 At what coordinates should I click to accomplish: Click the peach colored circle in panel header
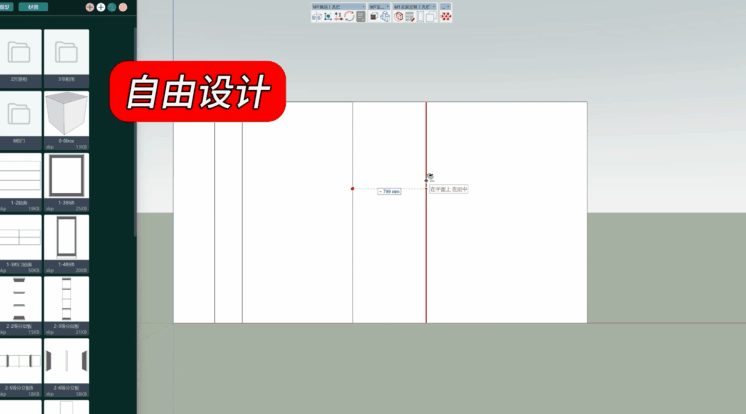123,7
